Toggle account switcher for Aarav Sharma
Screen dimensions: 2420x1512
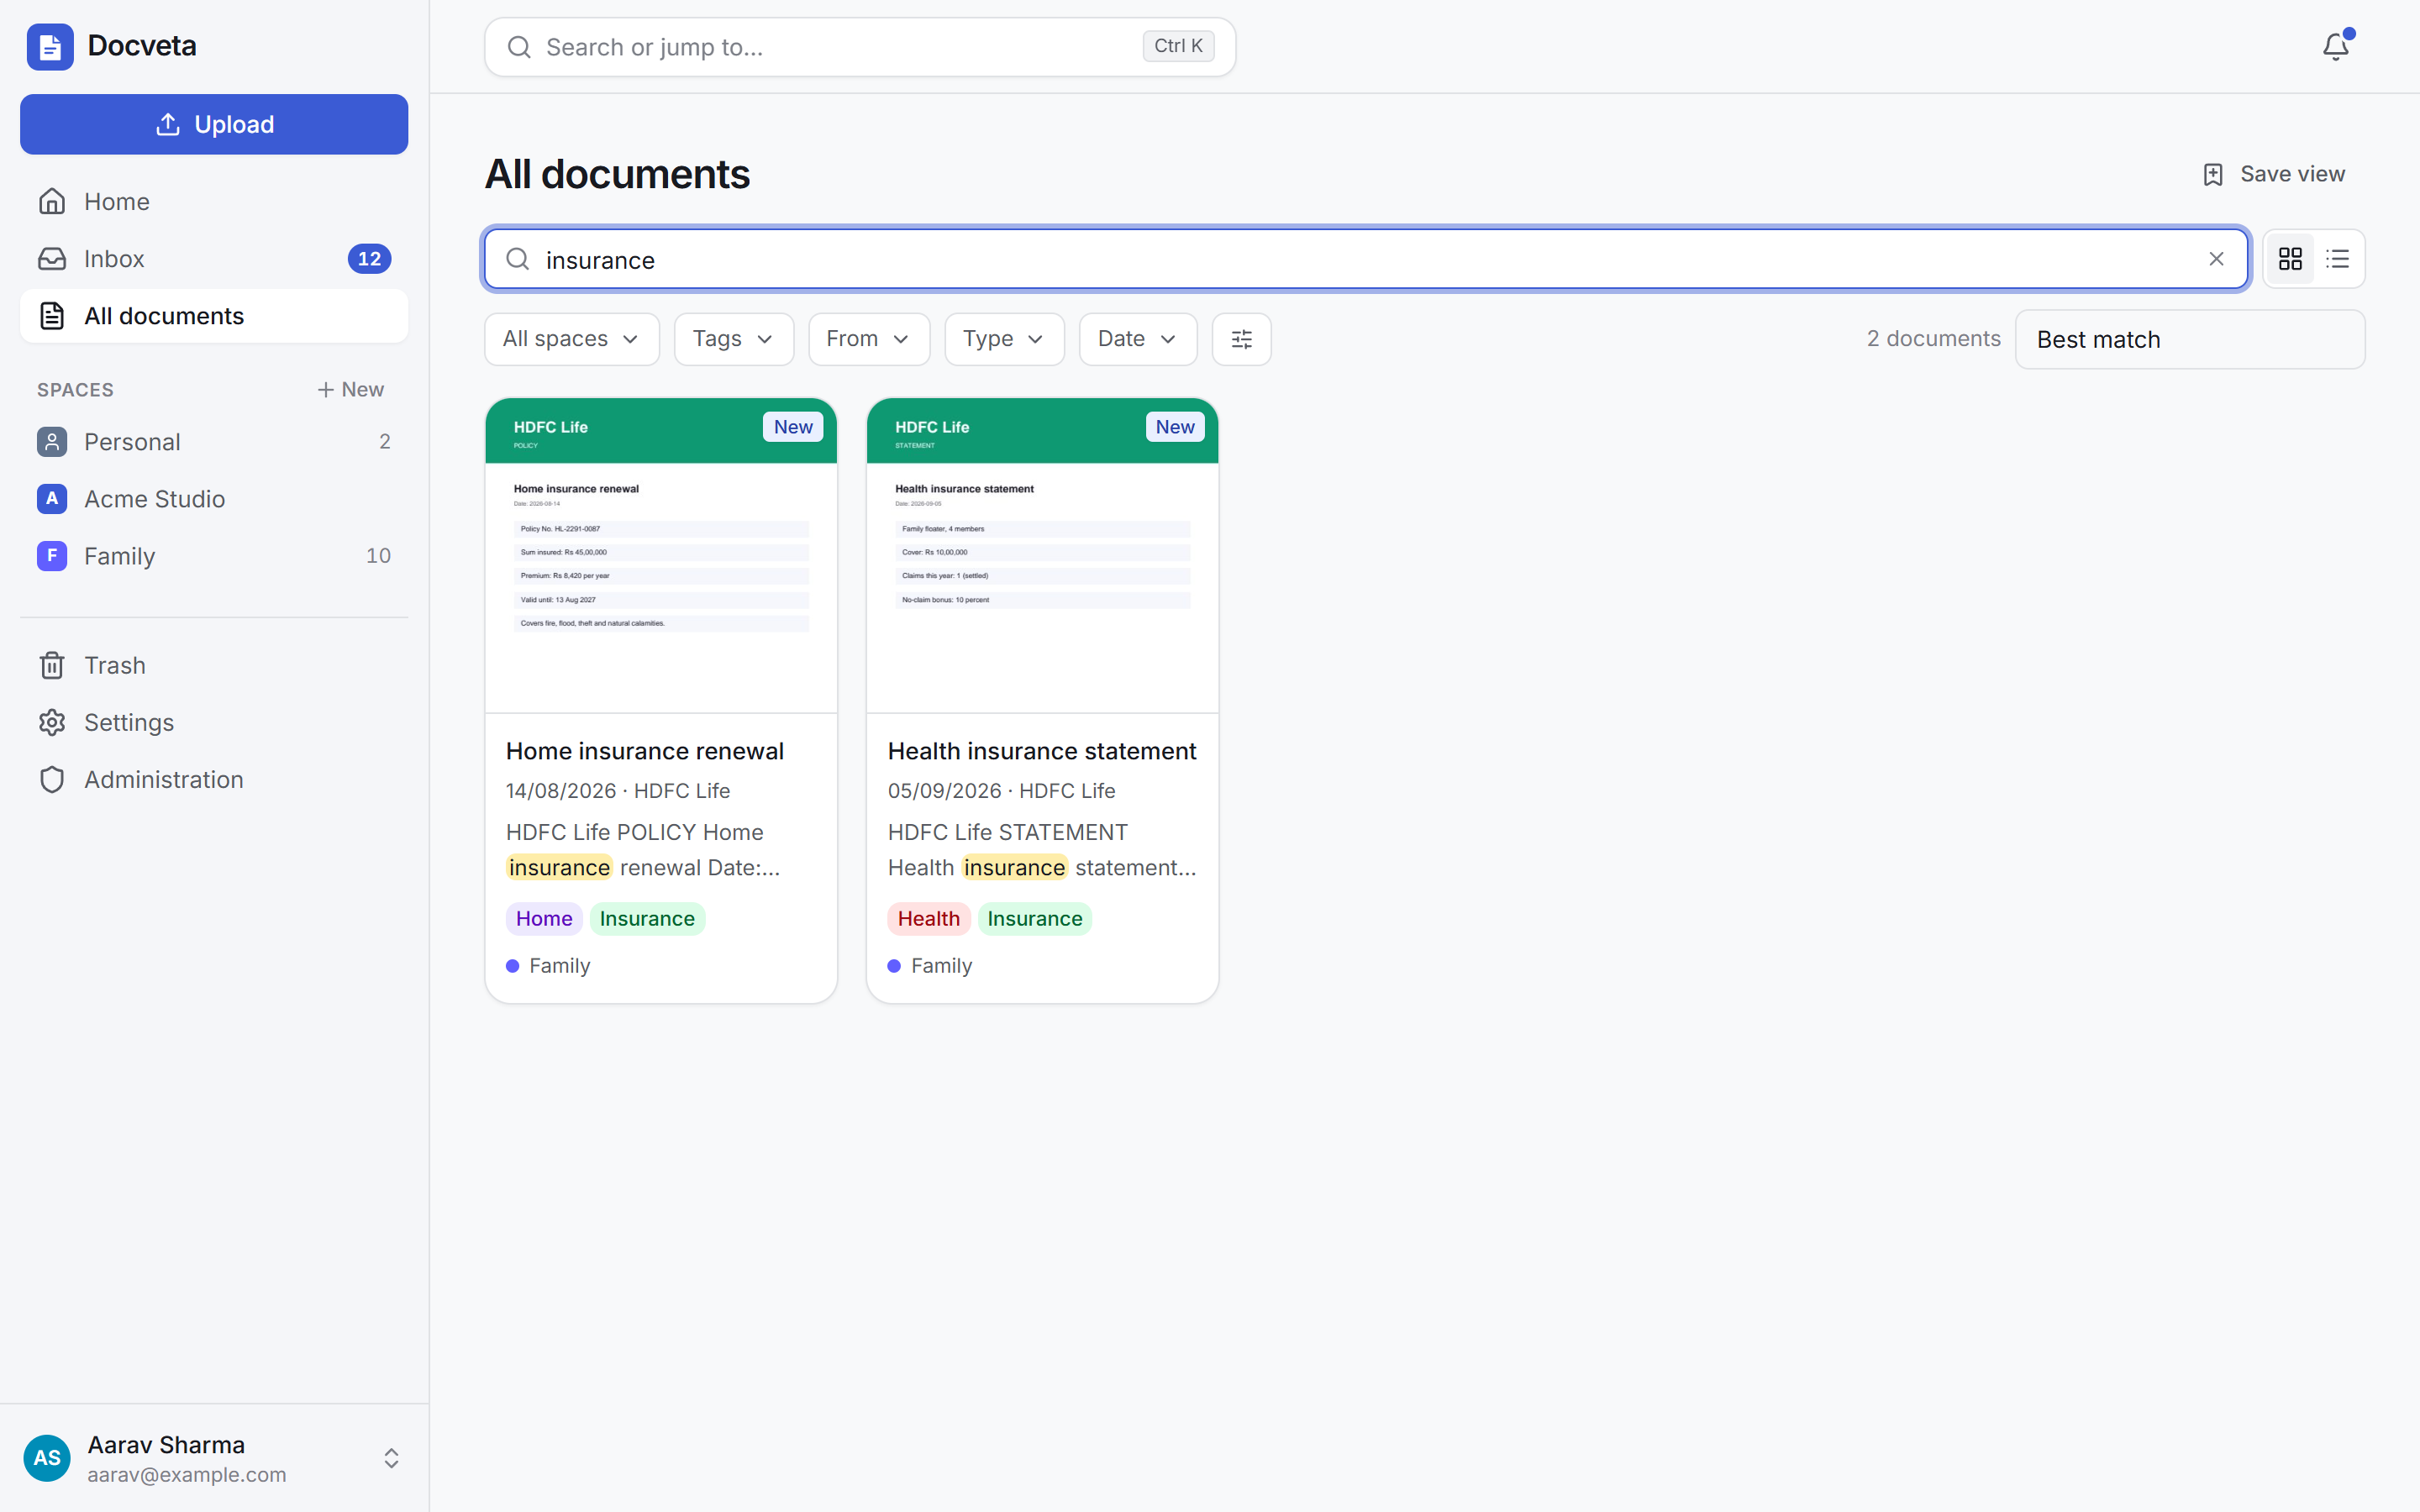[391, 1458]
